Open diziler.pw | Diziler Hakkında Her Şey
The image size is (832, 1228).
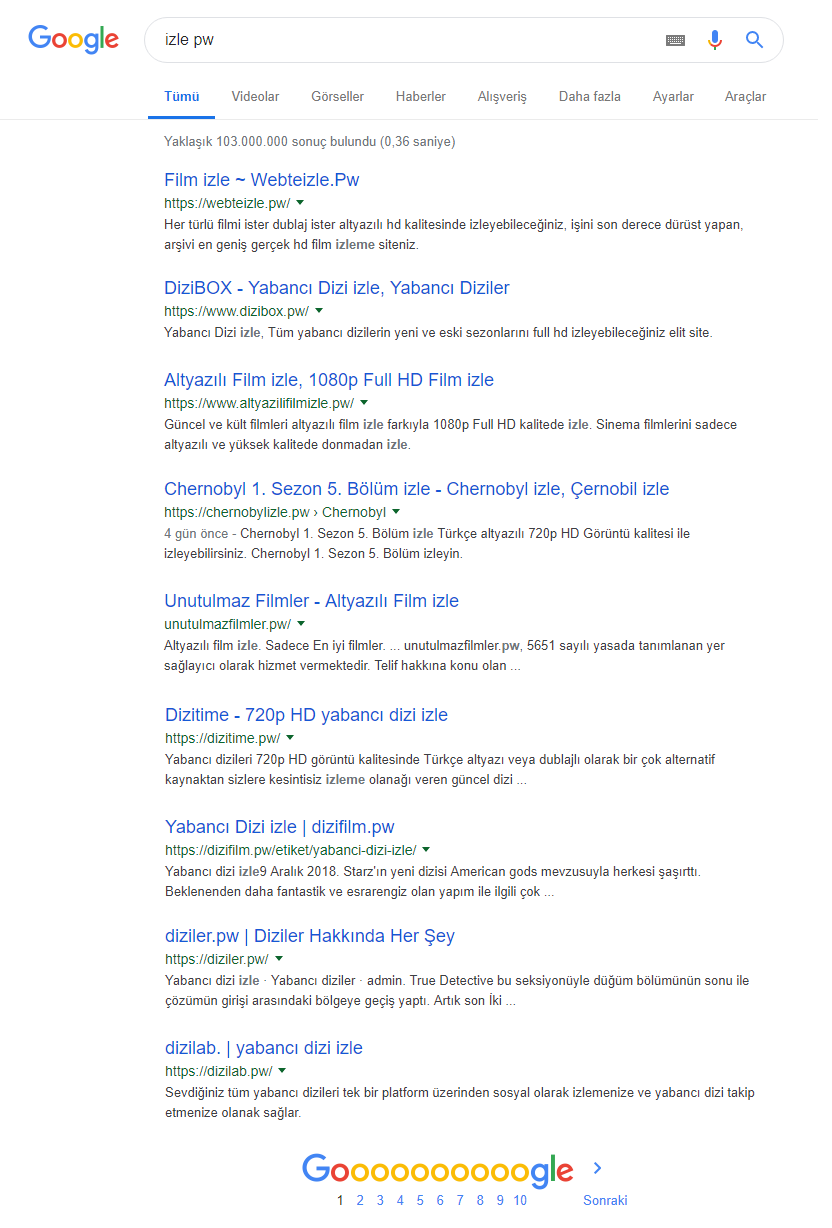coord(310,936)
